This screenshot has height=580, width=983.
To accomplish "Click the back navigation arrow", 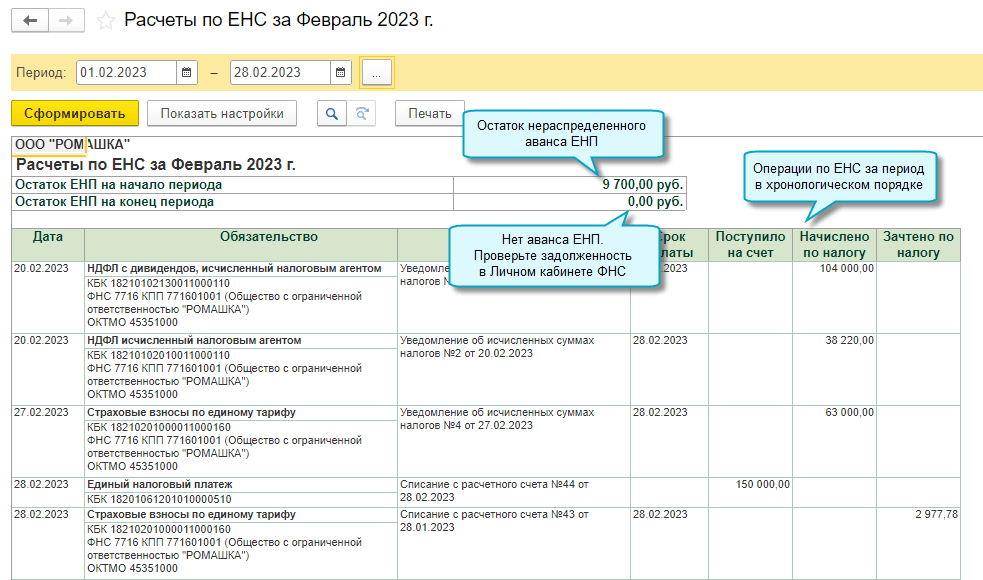I will 30,20.
